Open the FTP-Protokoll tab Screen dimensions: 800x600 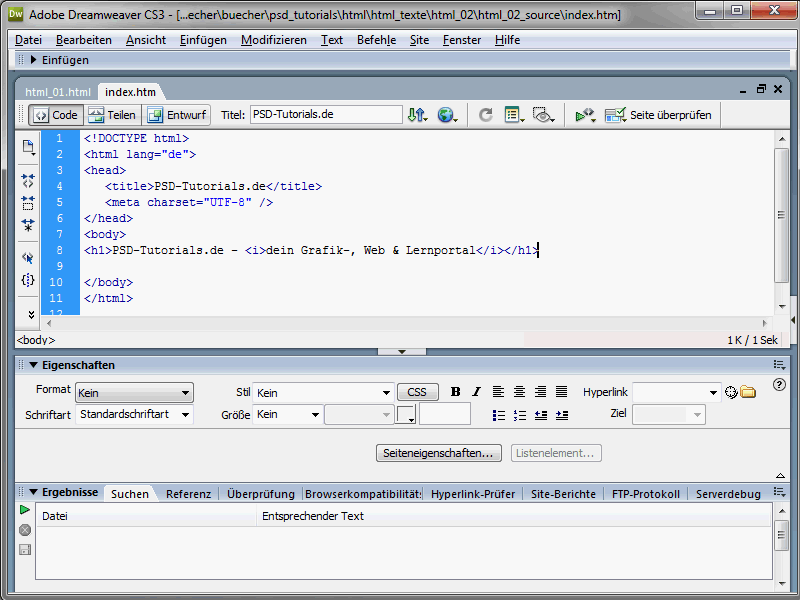(645, 494)
